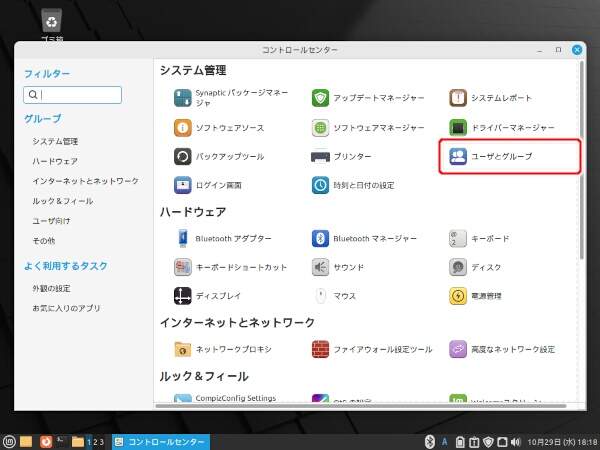Open Synaptic package manager icon
This screenshot has width=600, height=450.
click(x=183, y=98)
